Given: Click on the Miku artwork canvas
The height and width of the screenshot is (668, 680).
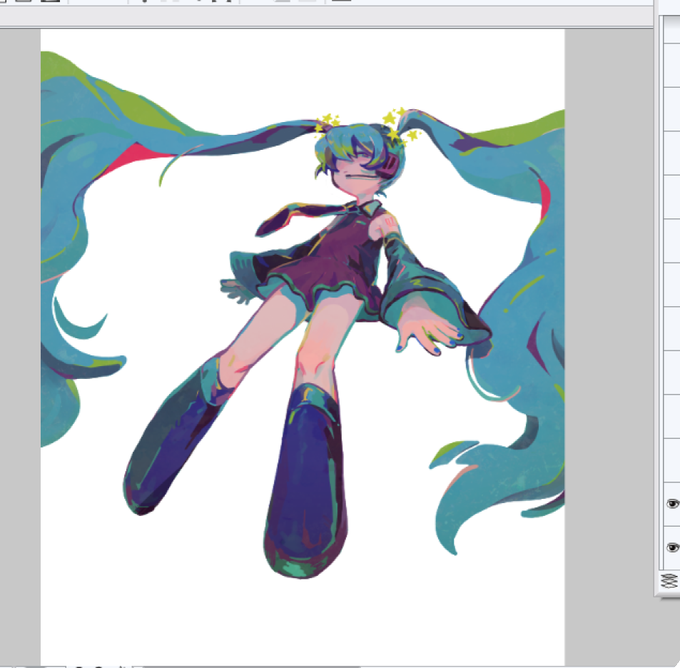Looking at the screenshot, I should point(303,347).
